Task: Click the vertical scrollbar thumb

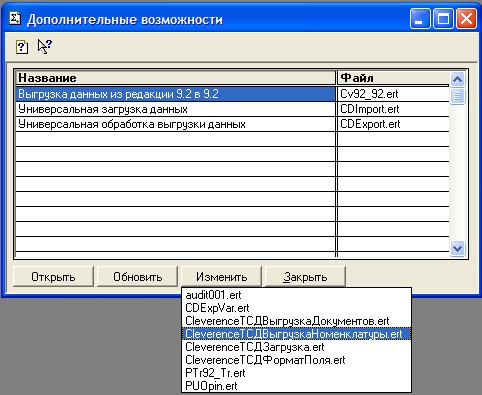Action: pyautogui.click(x=457, y=96)
